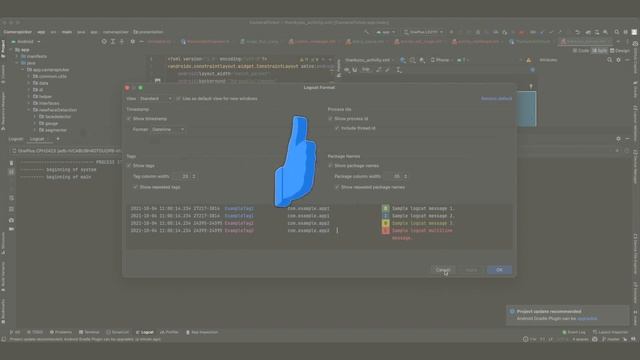Image resolution: width=640 pixels, height=360 pixels.
Task: Open the Terminal tool window tab
Action: click(x=89, y=332)
